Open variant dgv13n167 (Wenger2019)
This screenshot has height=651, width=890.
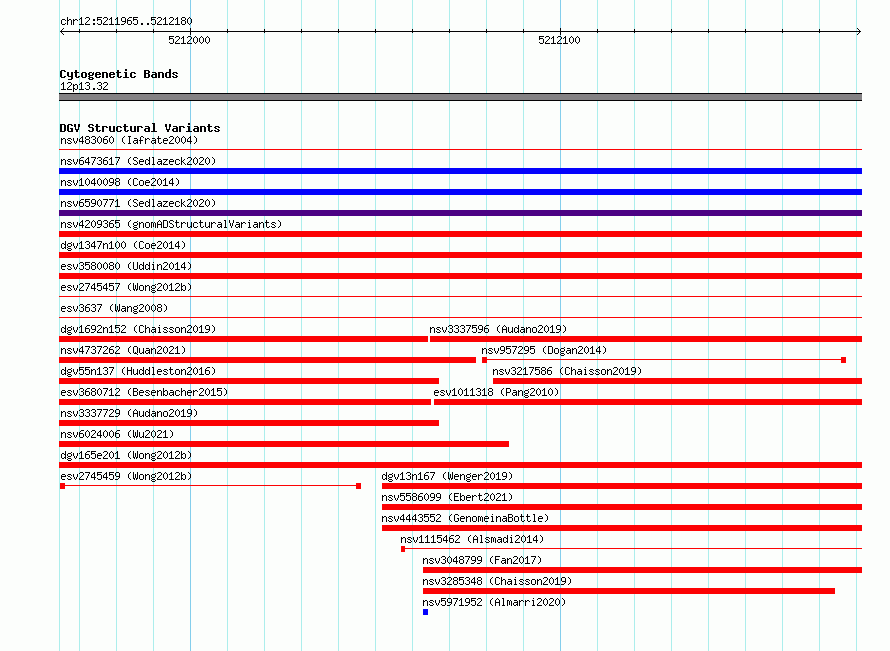pos(447,476)
